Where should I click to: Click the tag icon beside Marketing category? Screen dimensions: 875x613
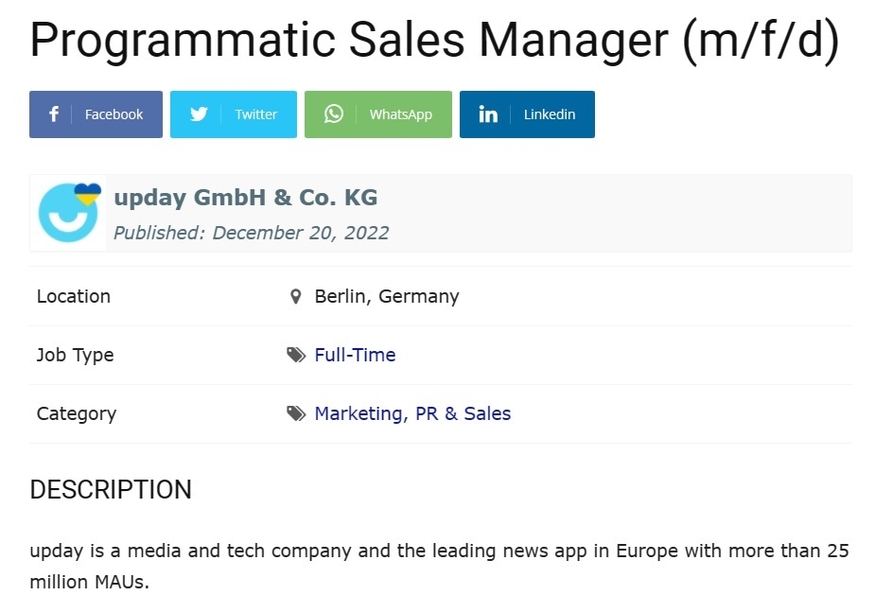pyautogui.click(x=296, y=414)
